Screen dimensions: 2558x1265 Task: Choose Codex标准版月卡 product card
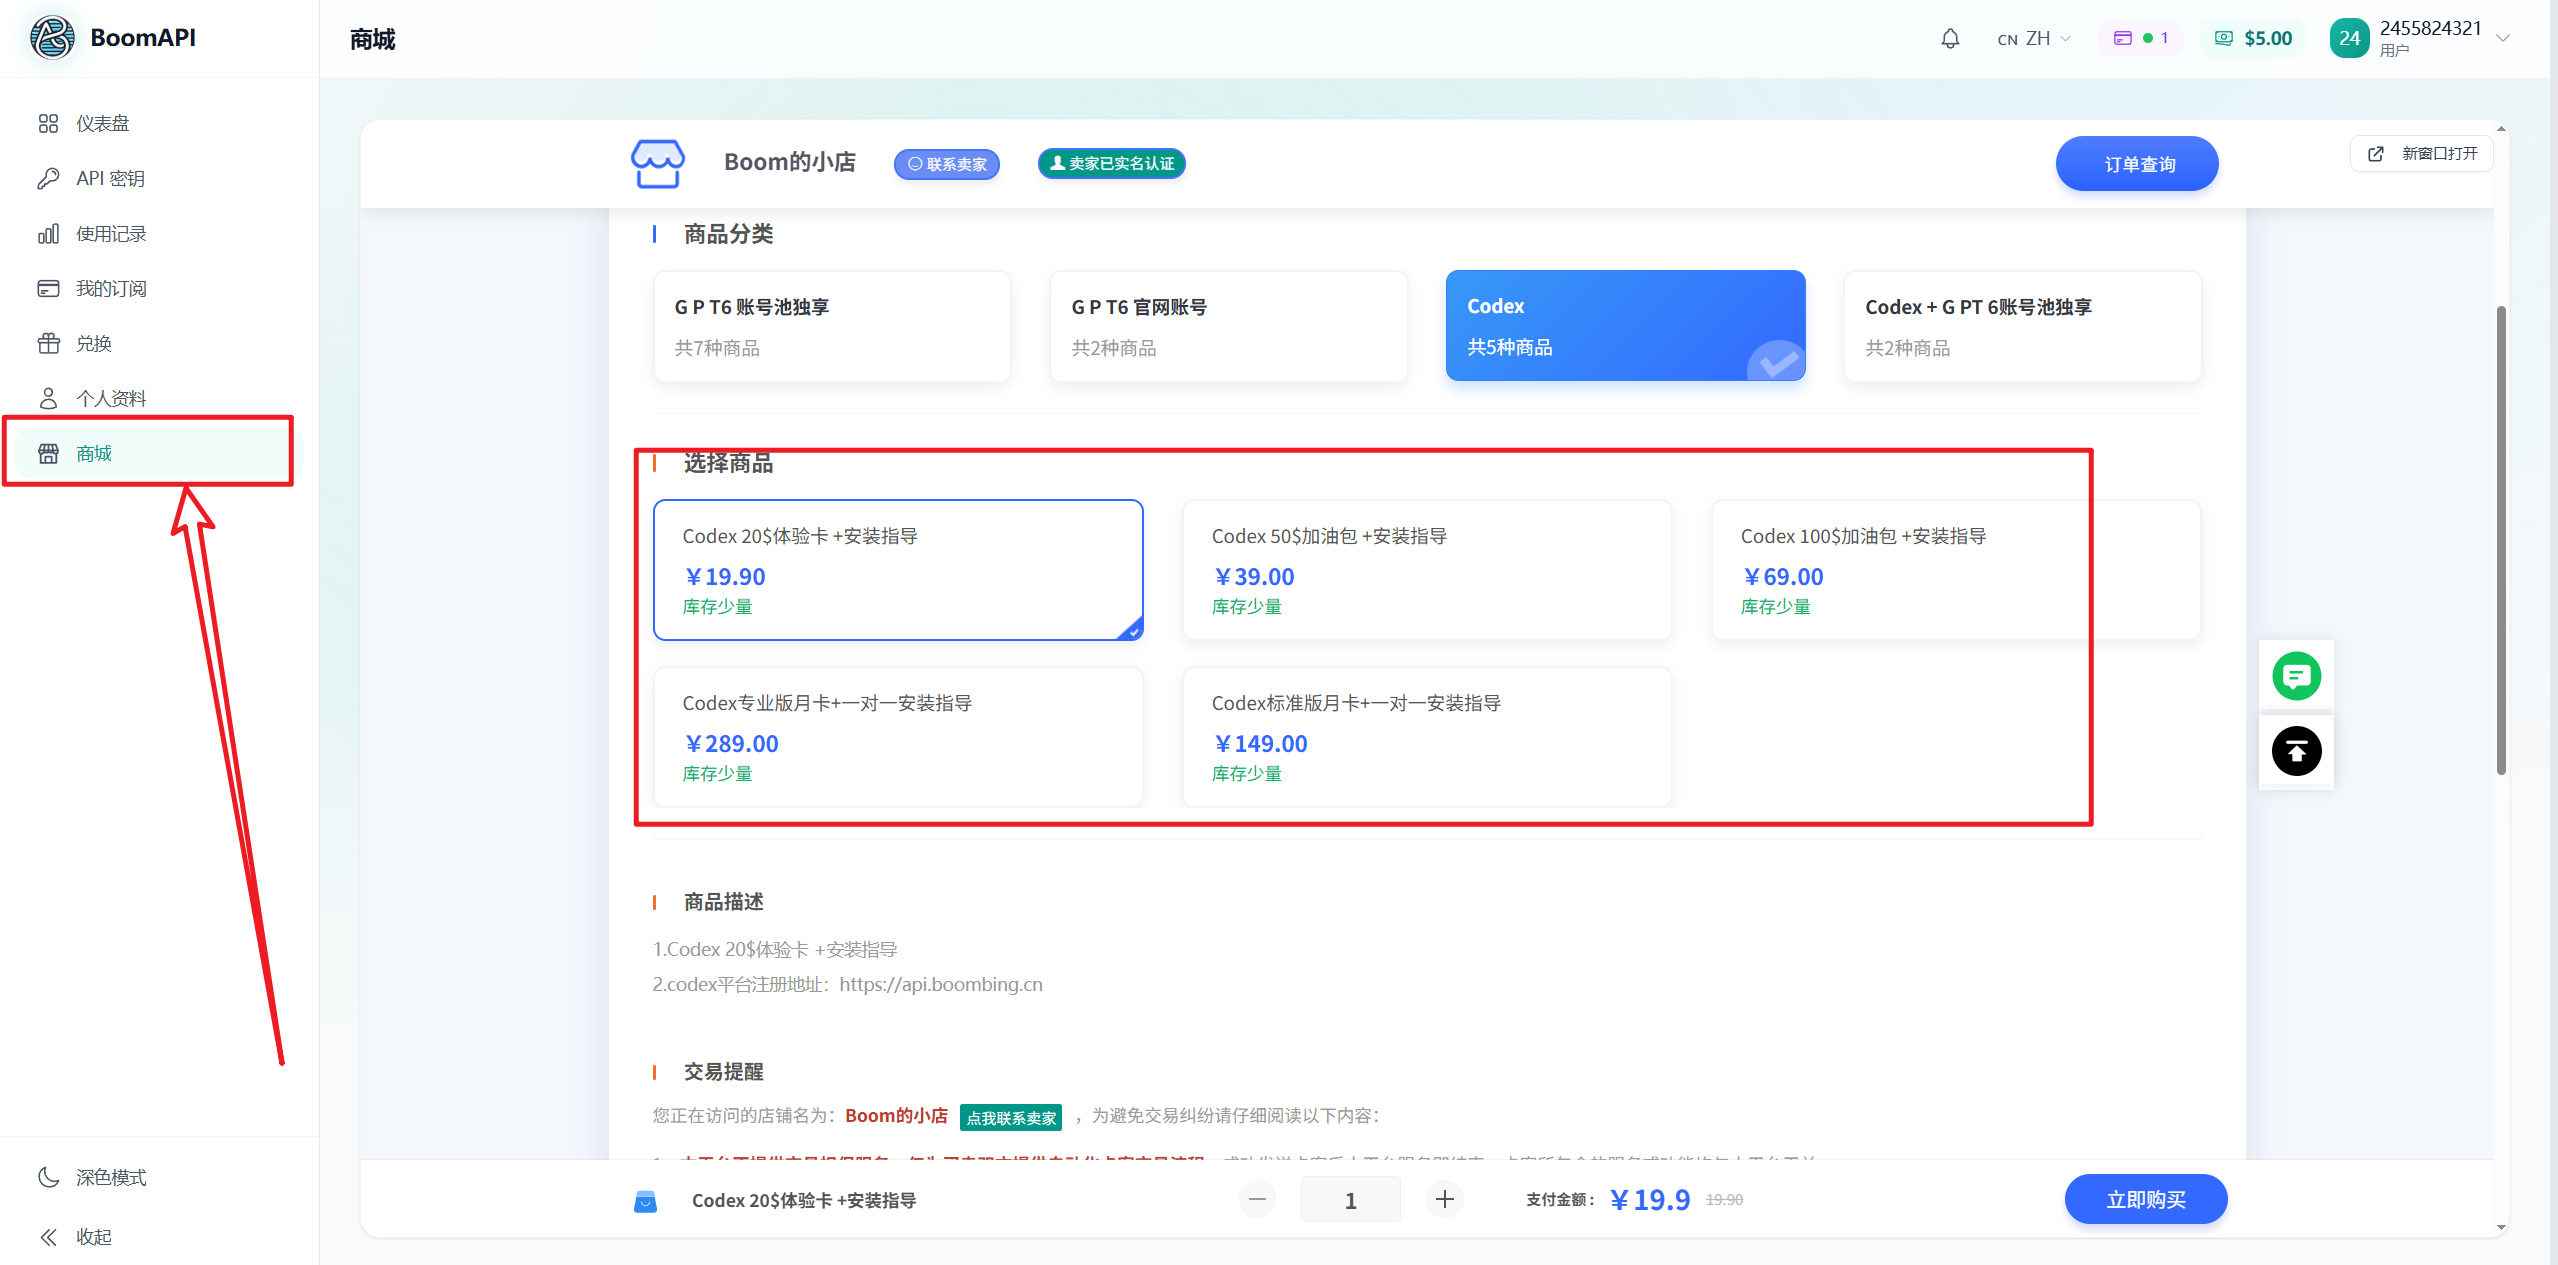pos(1427,737)
